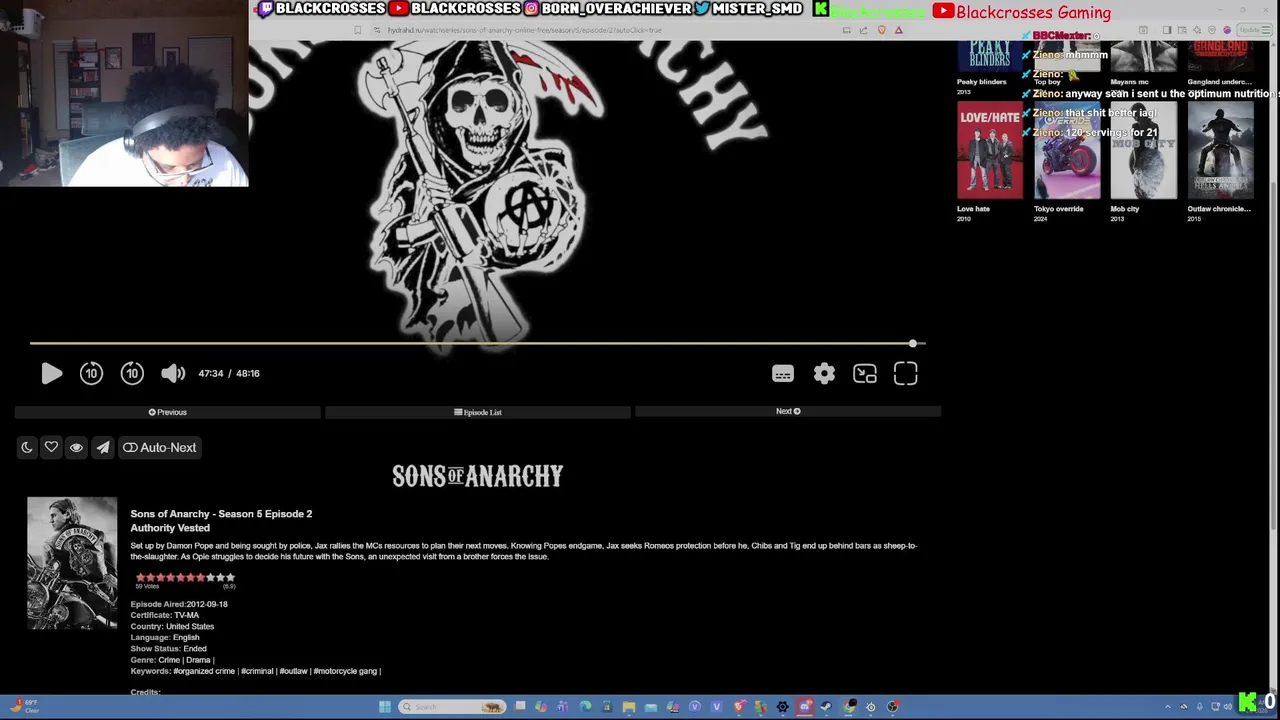Mute the video player volume
This screenshot has width=1280, height=720.
pyautogui.click(x=173, y=373)
